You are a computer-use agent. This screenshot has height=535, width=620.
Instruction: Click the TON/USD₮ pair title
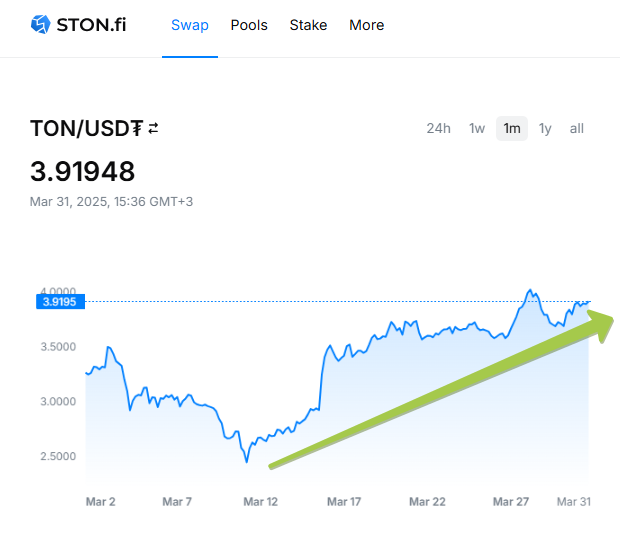point(86,129)
